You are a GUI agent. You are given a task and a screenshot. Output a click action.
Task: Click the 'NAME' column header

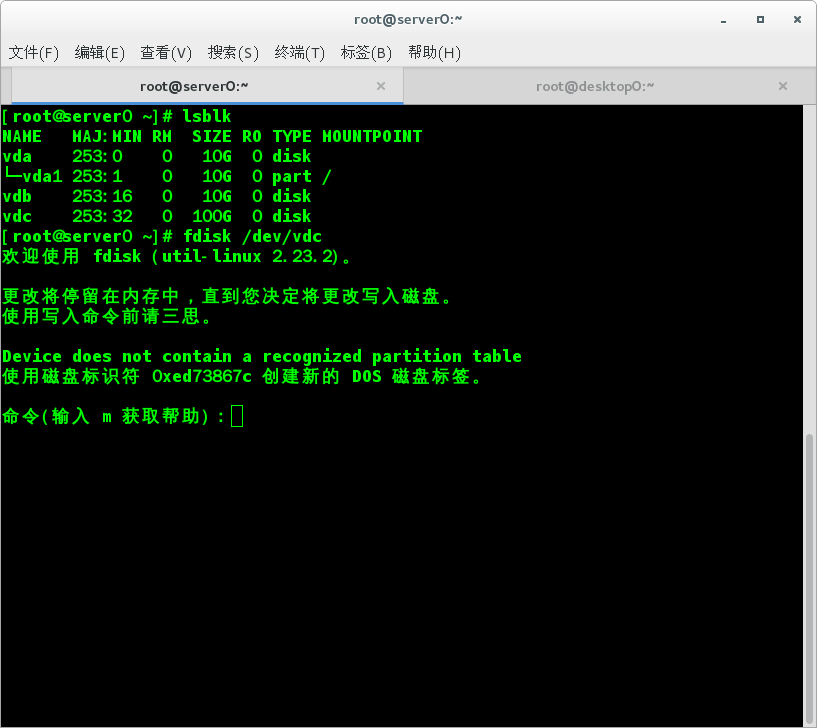[x=22, y=137]
